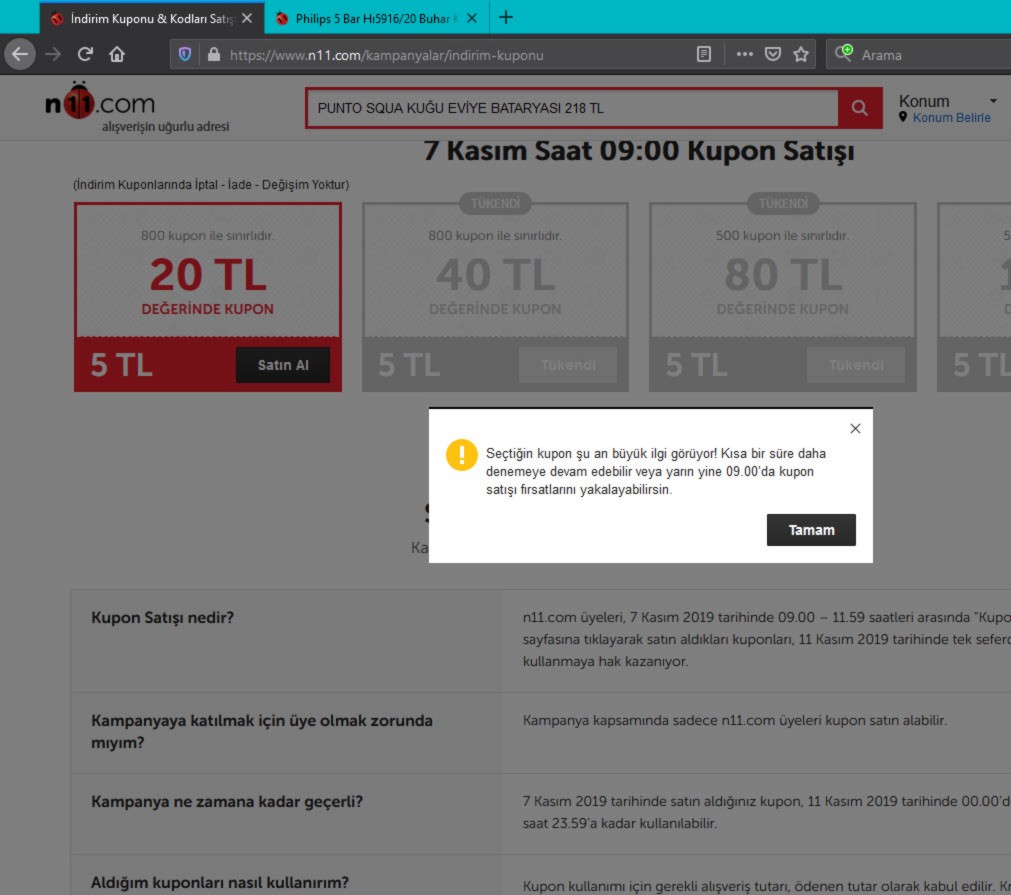Click the browser Back arrow button
This screenshot has width=1011, height=895.
pos(20,54)
